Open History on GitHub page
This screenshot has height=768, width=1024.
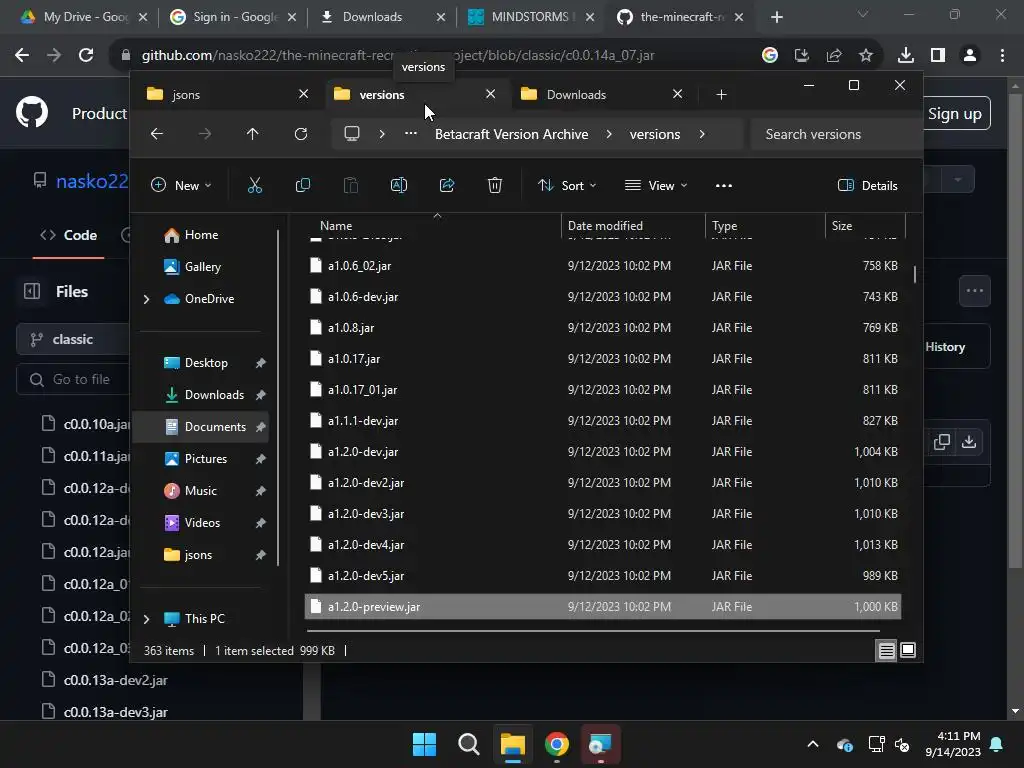[945, 347]
